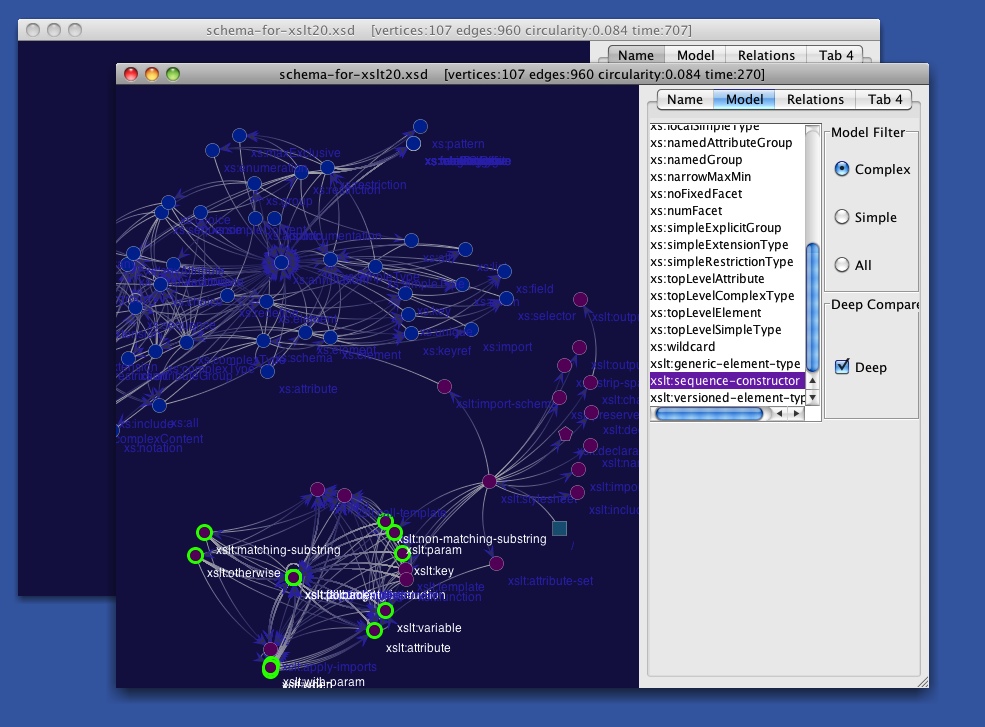Click the xslt:variable highlighted graph node
985x727 pixels.
386,610
